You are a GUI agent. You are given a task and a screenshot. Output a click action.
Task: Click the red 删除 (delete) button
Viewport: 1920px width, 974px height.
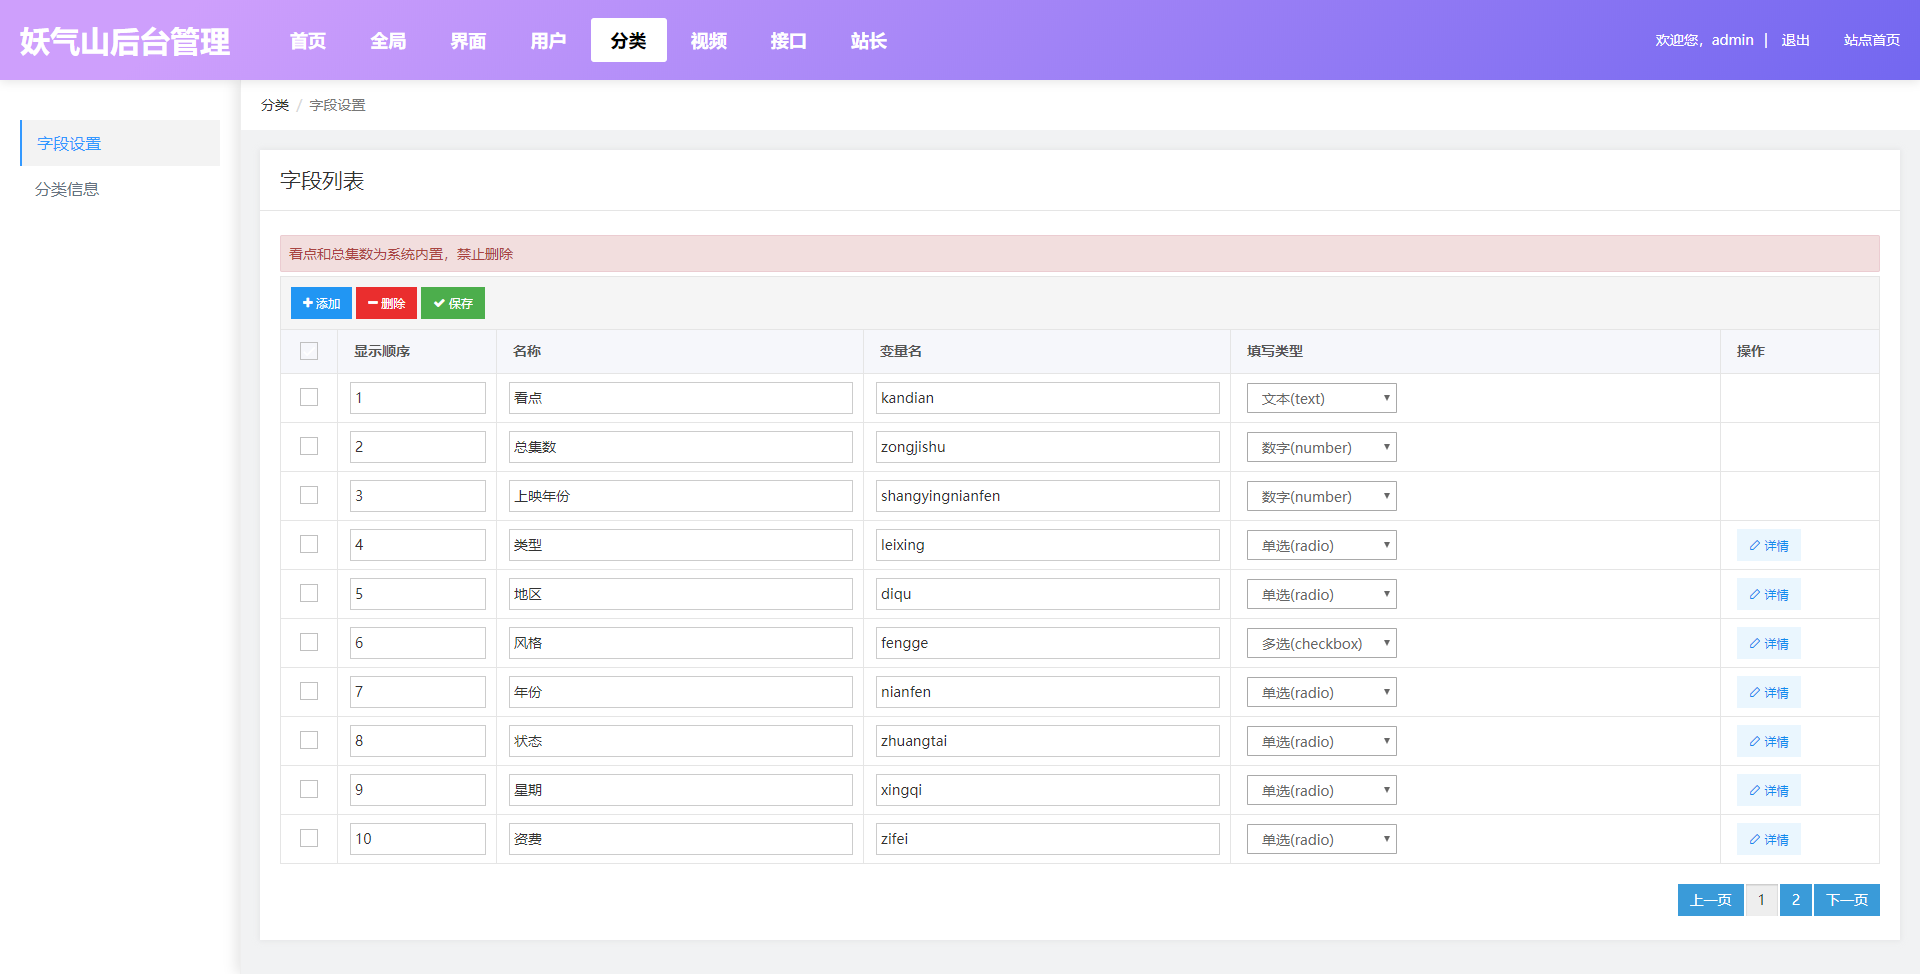[x=386, y=303]
